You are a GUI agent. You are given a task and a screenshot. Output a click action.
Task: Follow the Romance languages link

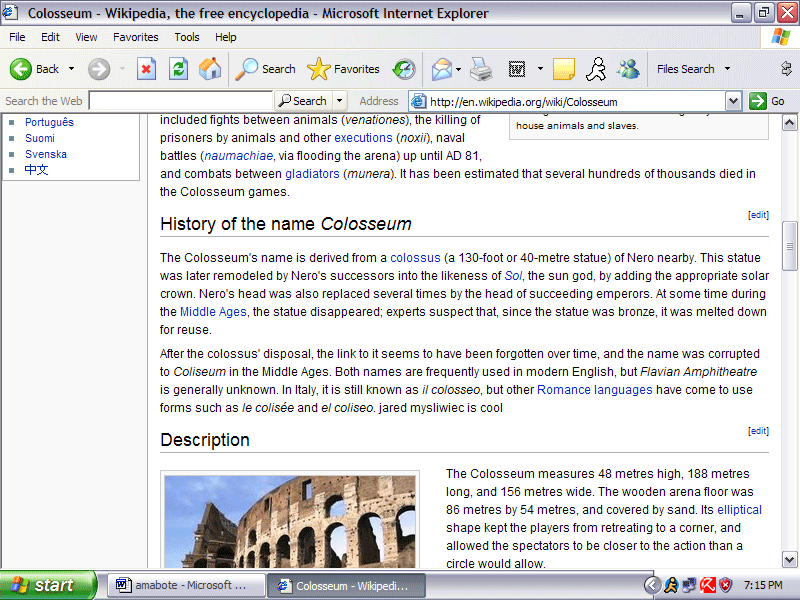(595, 390)
